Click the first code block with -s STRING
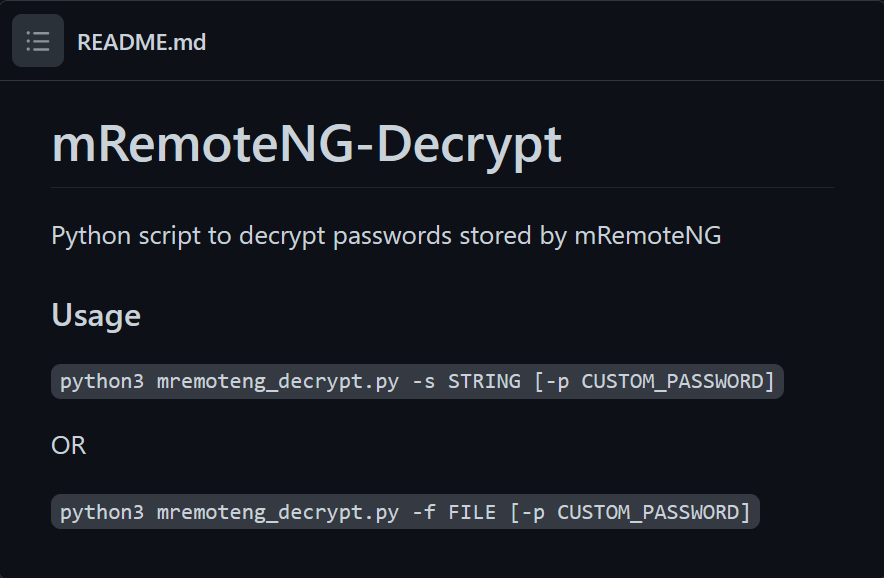This screenshot has height=578, width=884. pyautogui.click(x=417, y=382)
